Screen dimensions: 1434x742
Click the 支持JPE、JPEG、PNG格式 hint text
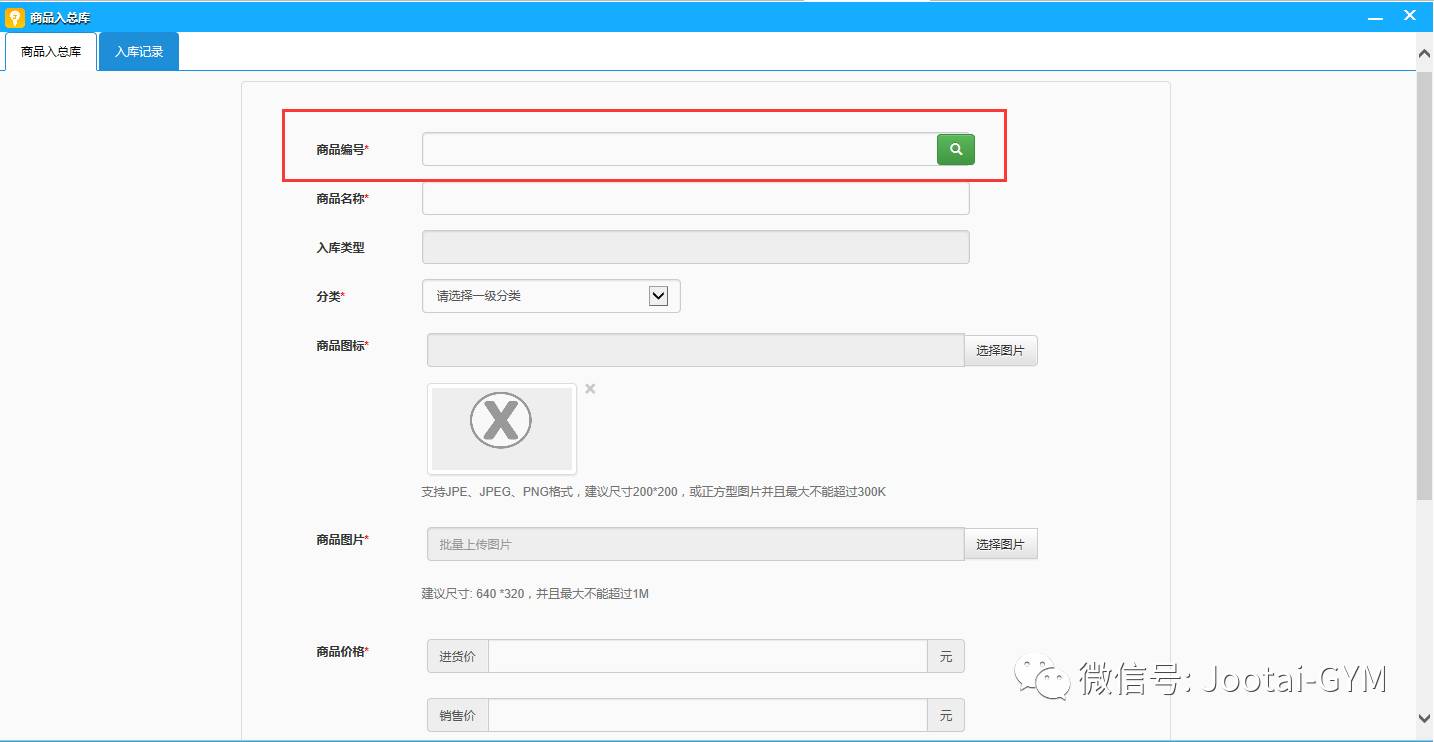click(654, 492)
